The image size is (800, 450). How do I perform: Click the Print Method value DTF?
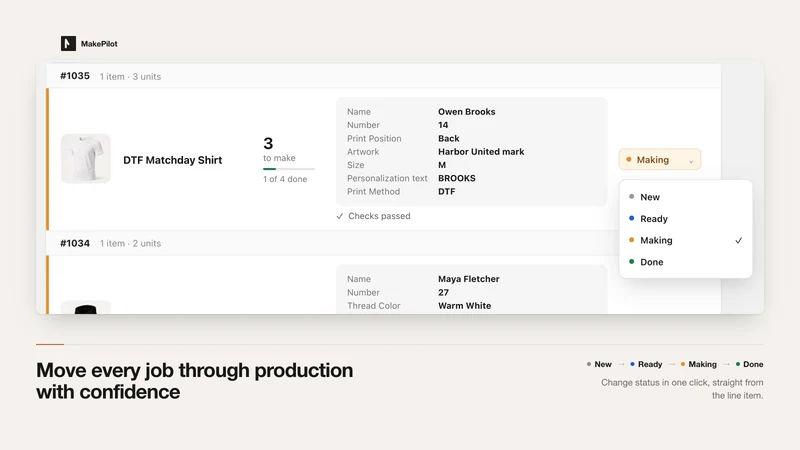(x=446, y=191)
